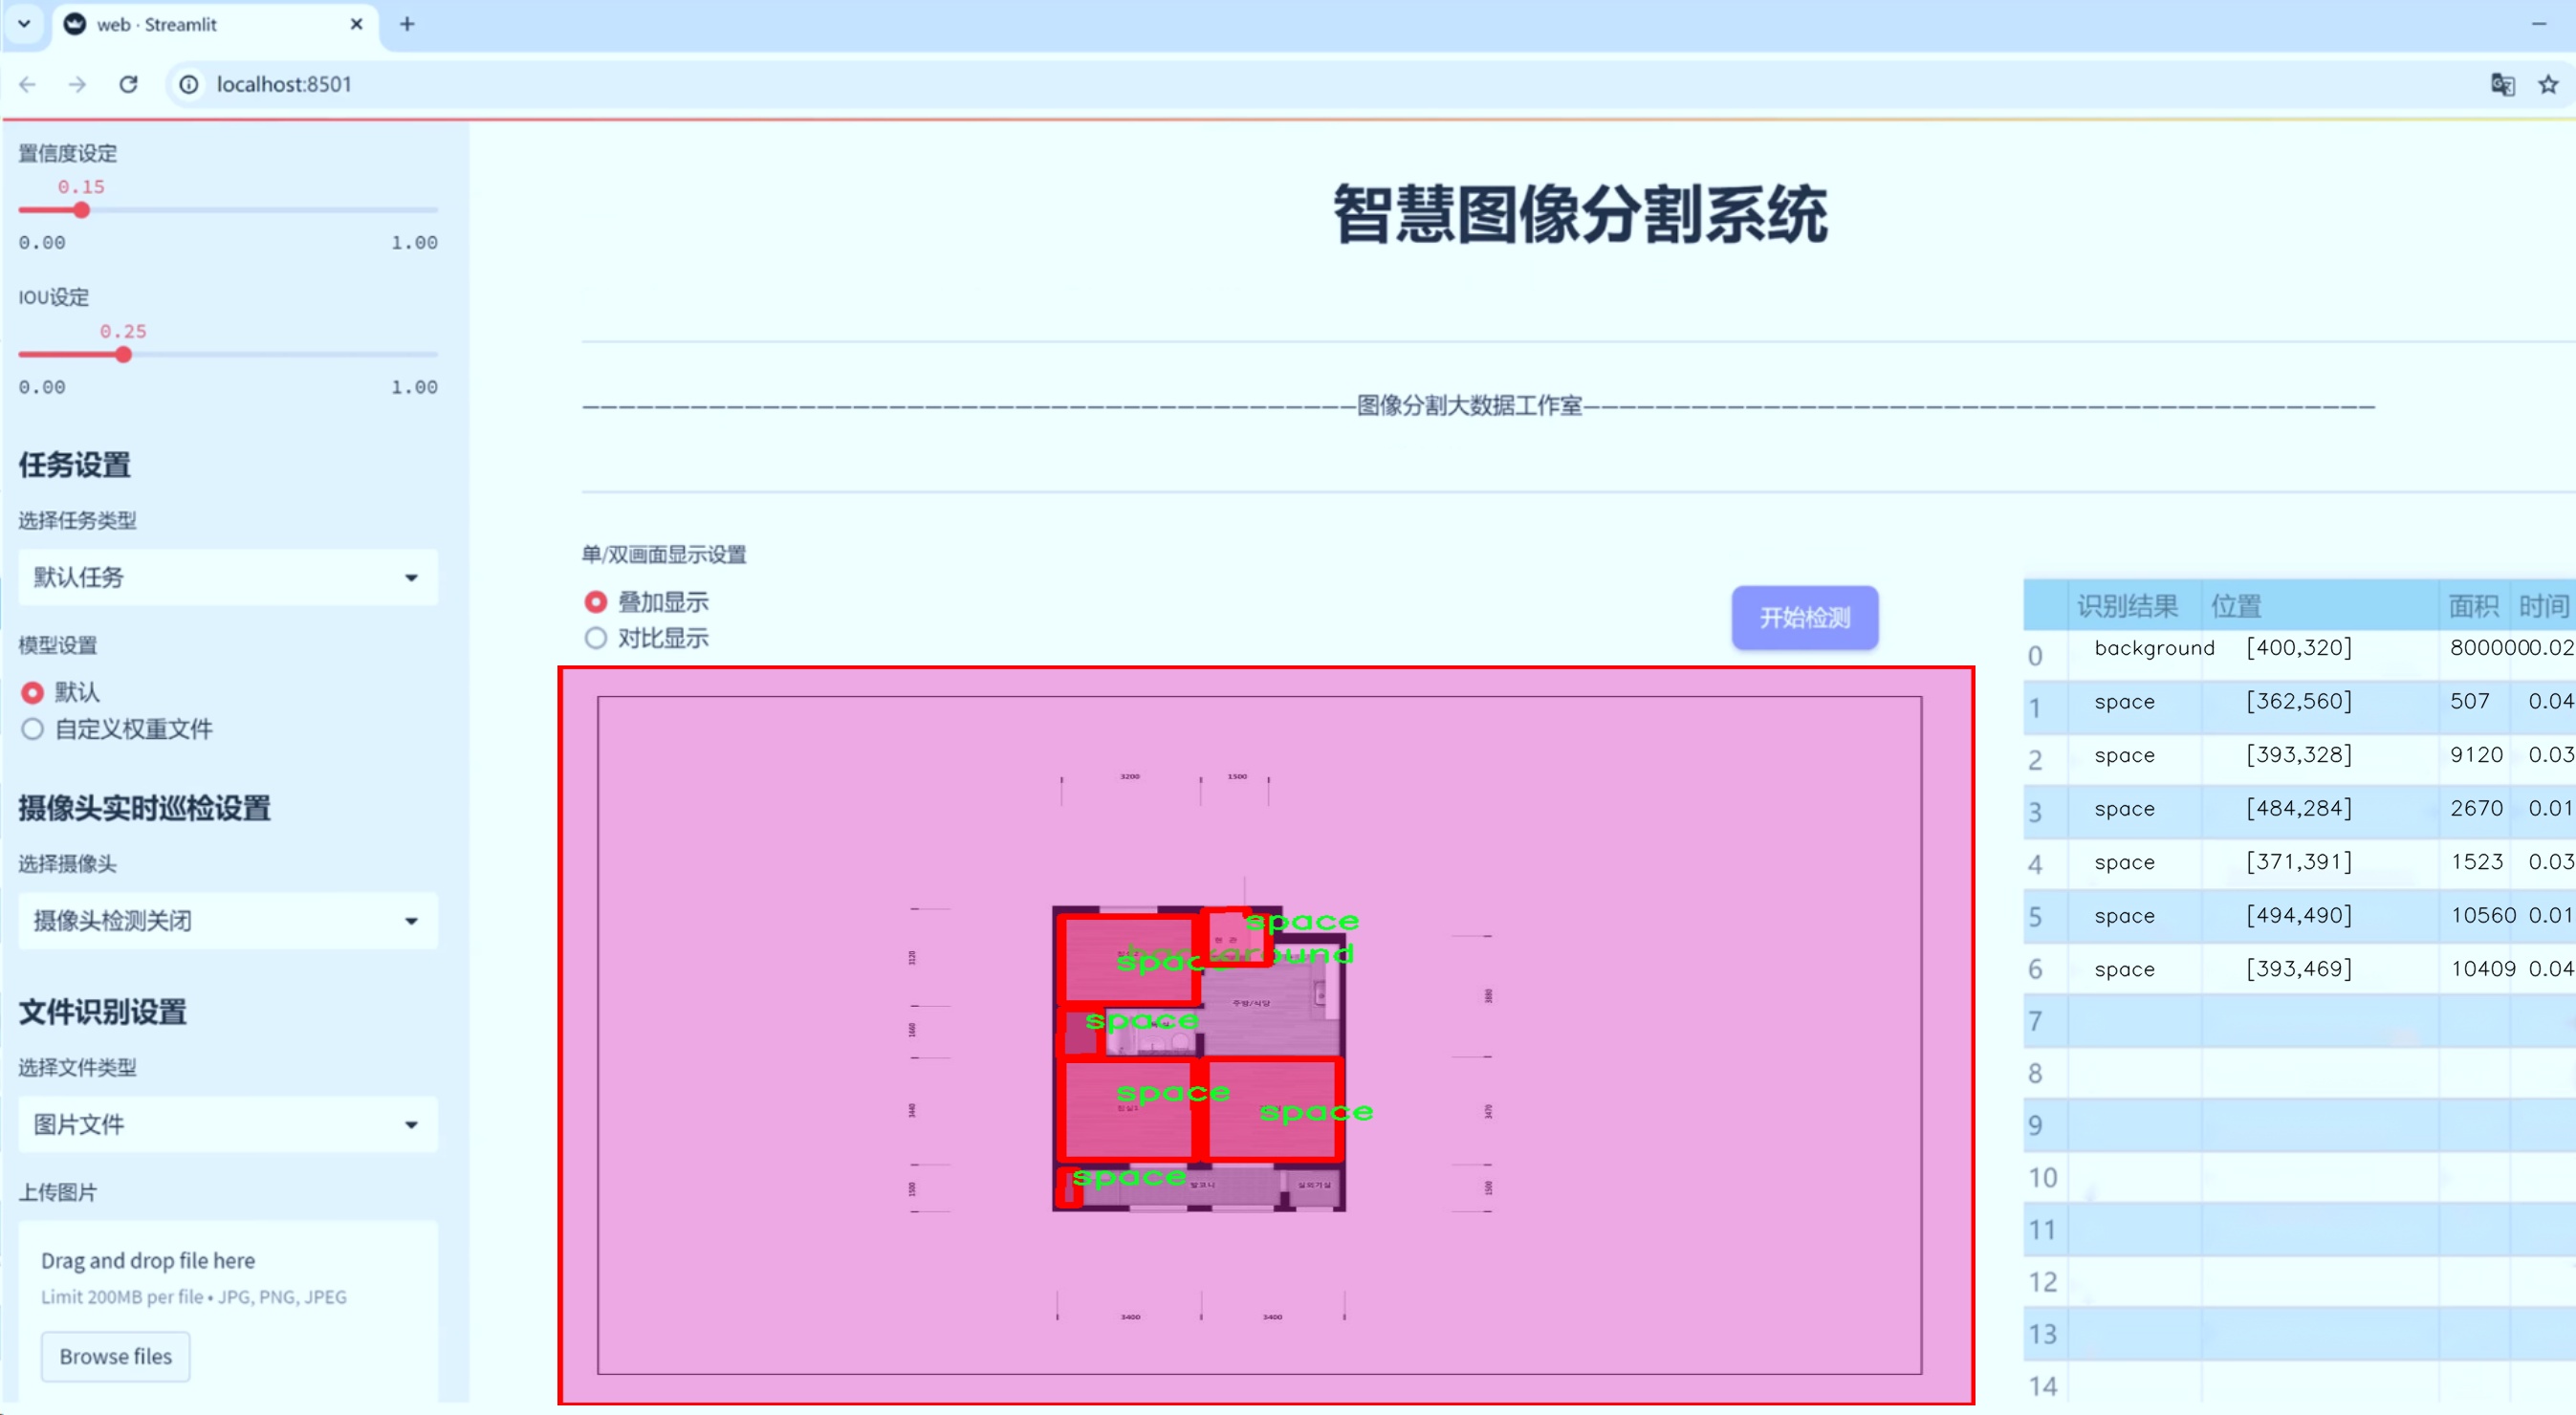
Task: Open the tab search chevron
Action: click(24, 24)
